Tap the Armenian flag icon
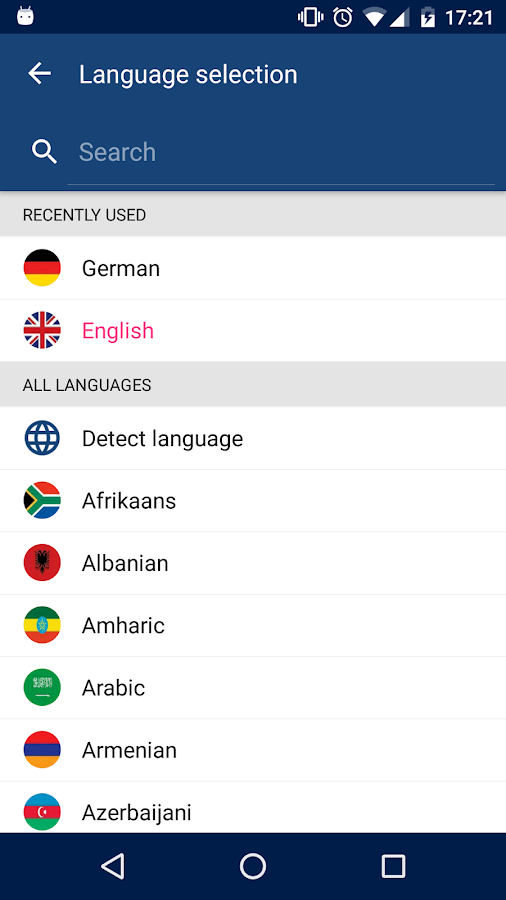 (42, 750)
